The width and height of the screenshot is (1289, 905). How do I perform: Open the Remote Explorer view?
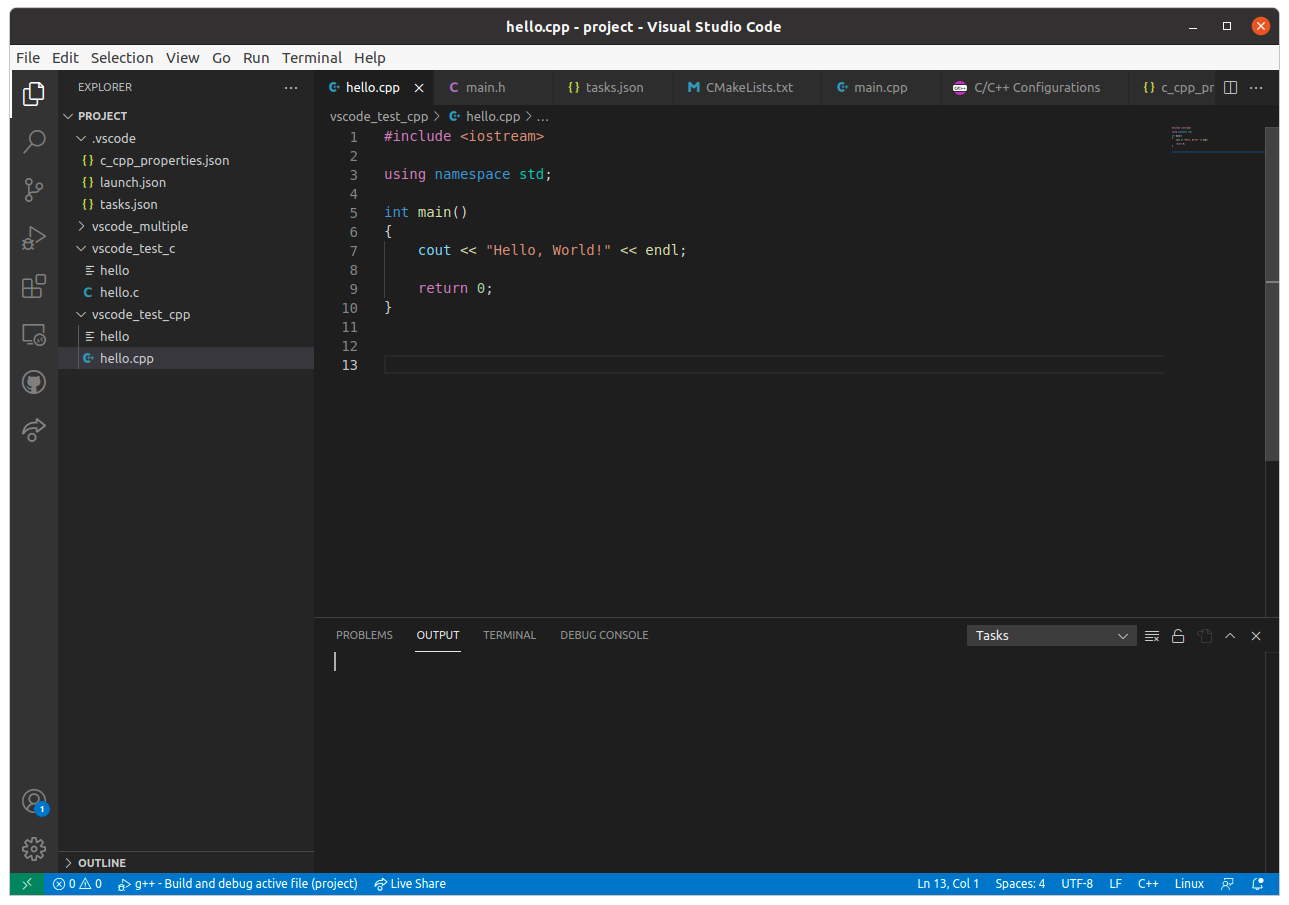(34, 335)
